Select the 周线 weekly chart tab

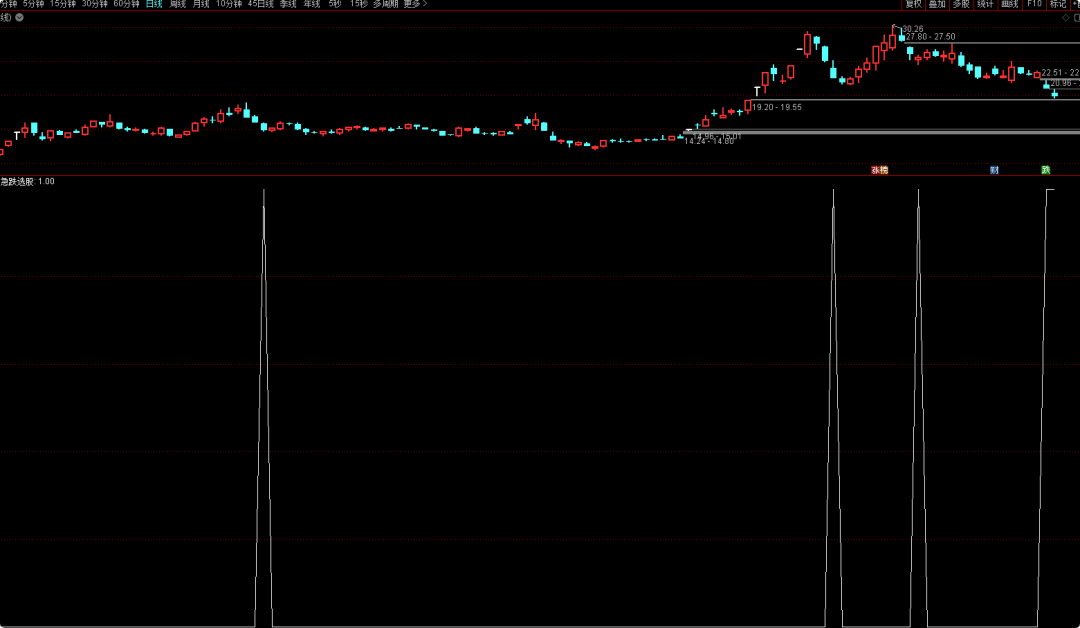[x=178, y=4]
